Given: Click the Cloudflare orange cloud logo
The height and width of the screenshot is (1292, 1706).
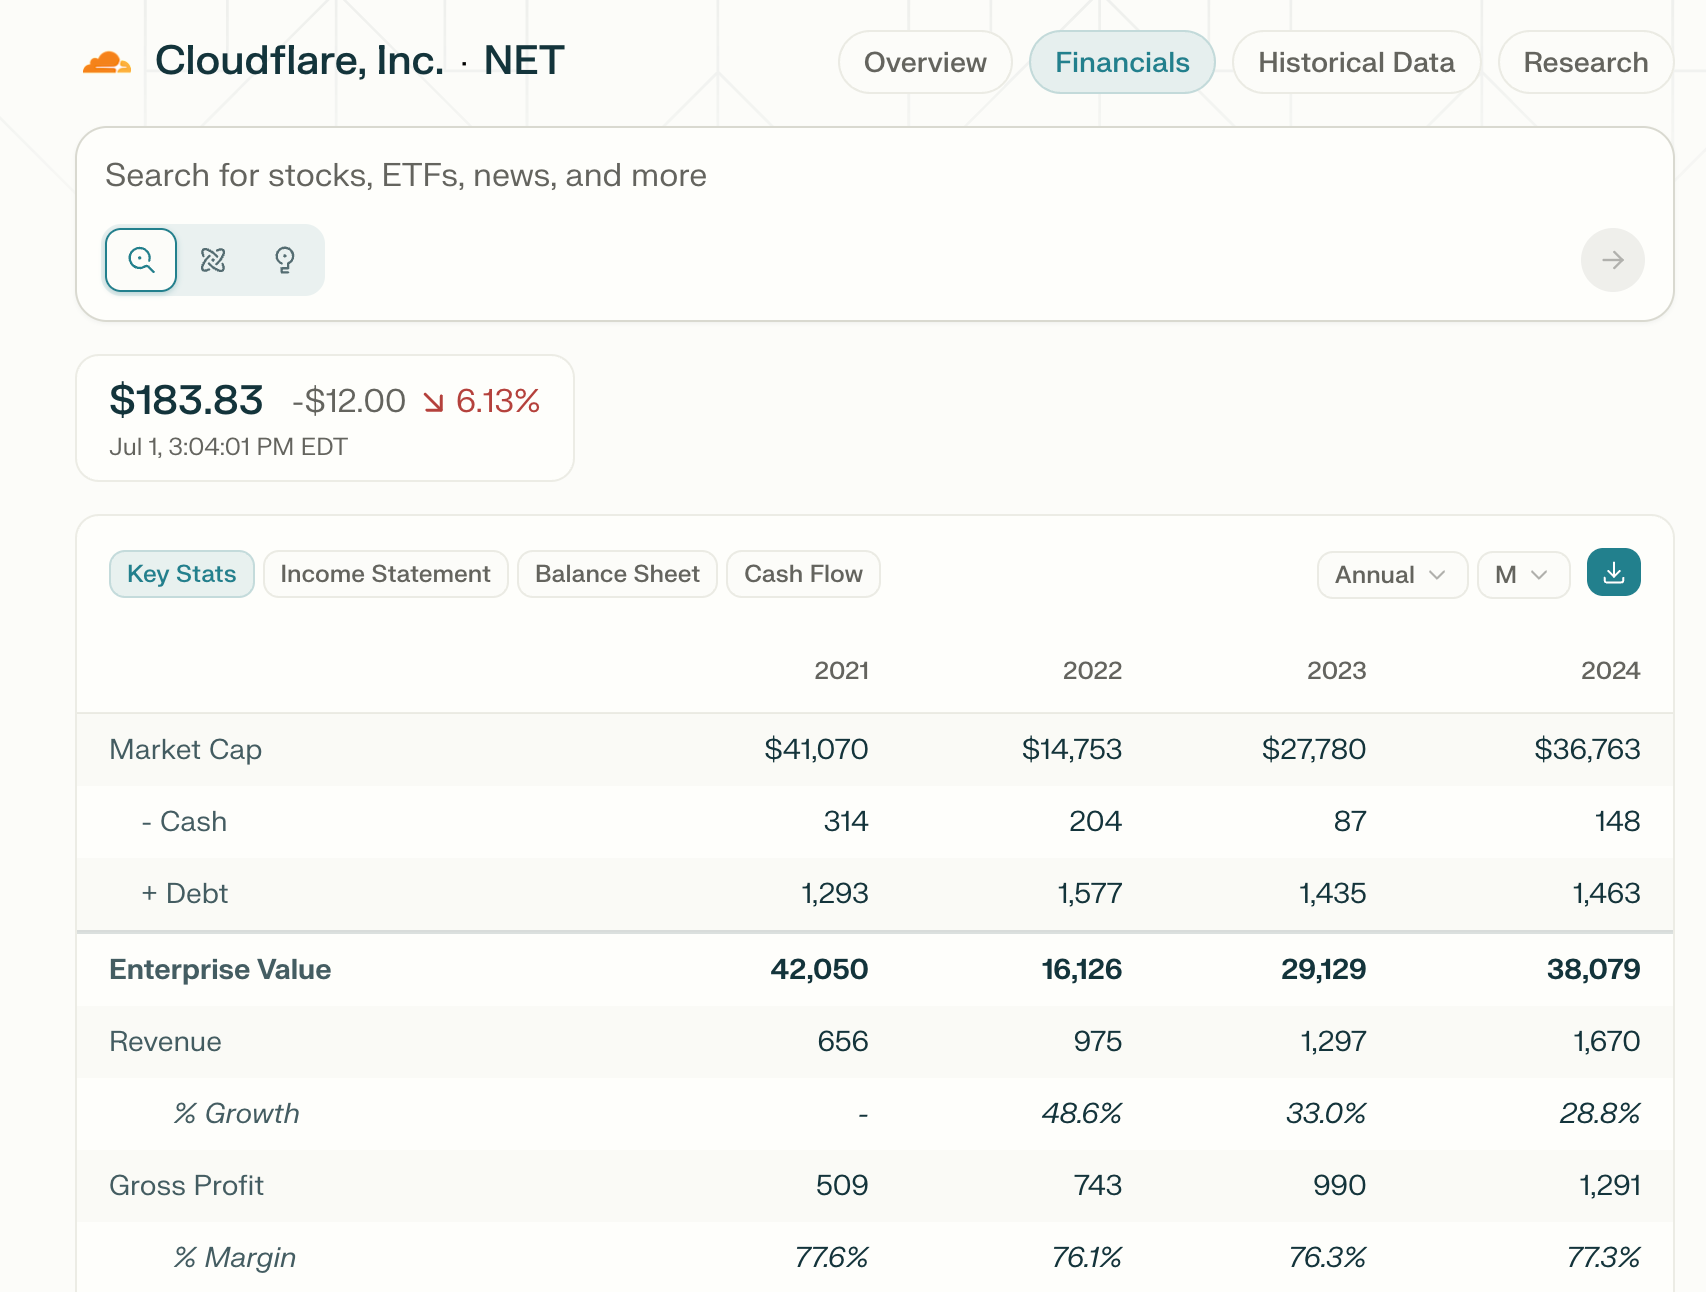Looking at the screenshot, I should 106,62.
